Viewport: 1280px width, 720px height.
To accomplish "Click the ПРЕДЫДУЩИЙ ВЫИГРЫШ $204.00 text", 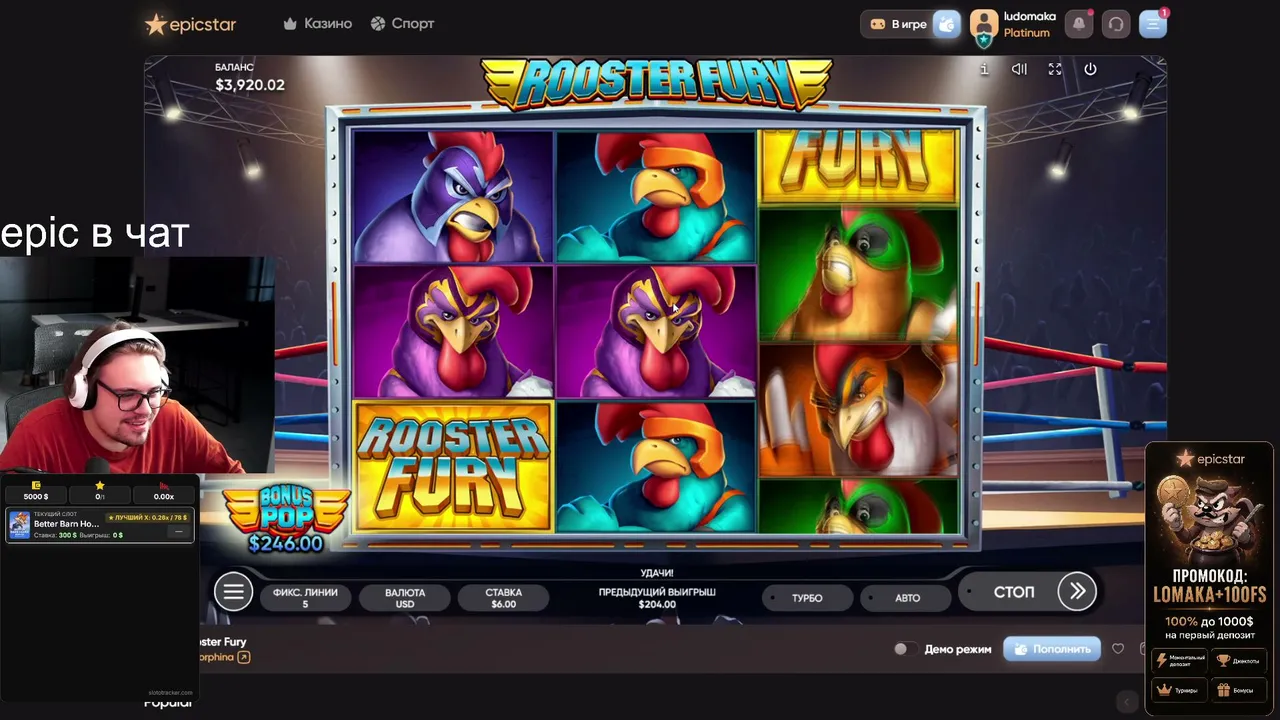I will tap(657, 598).
